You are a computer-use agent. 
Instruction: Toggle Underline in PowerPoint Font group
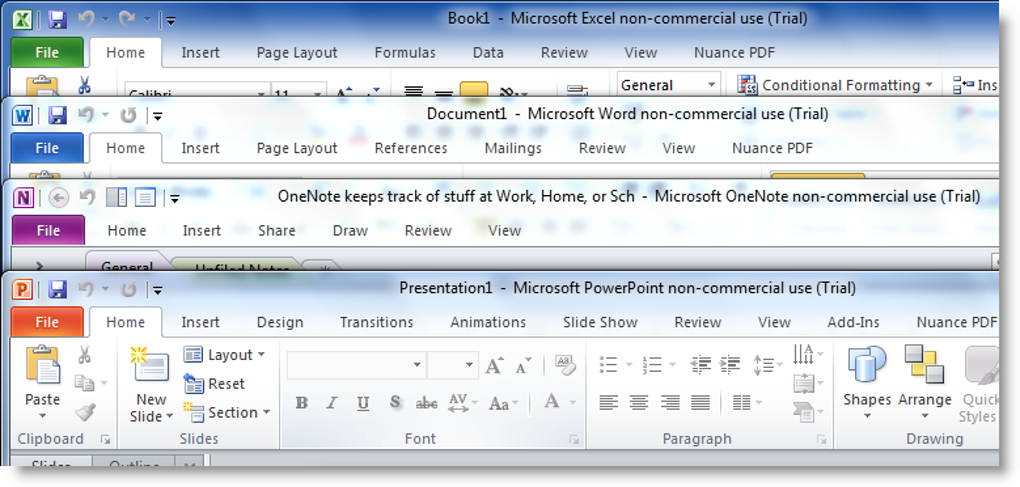(x=363, y=403)
